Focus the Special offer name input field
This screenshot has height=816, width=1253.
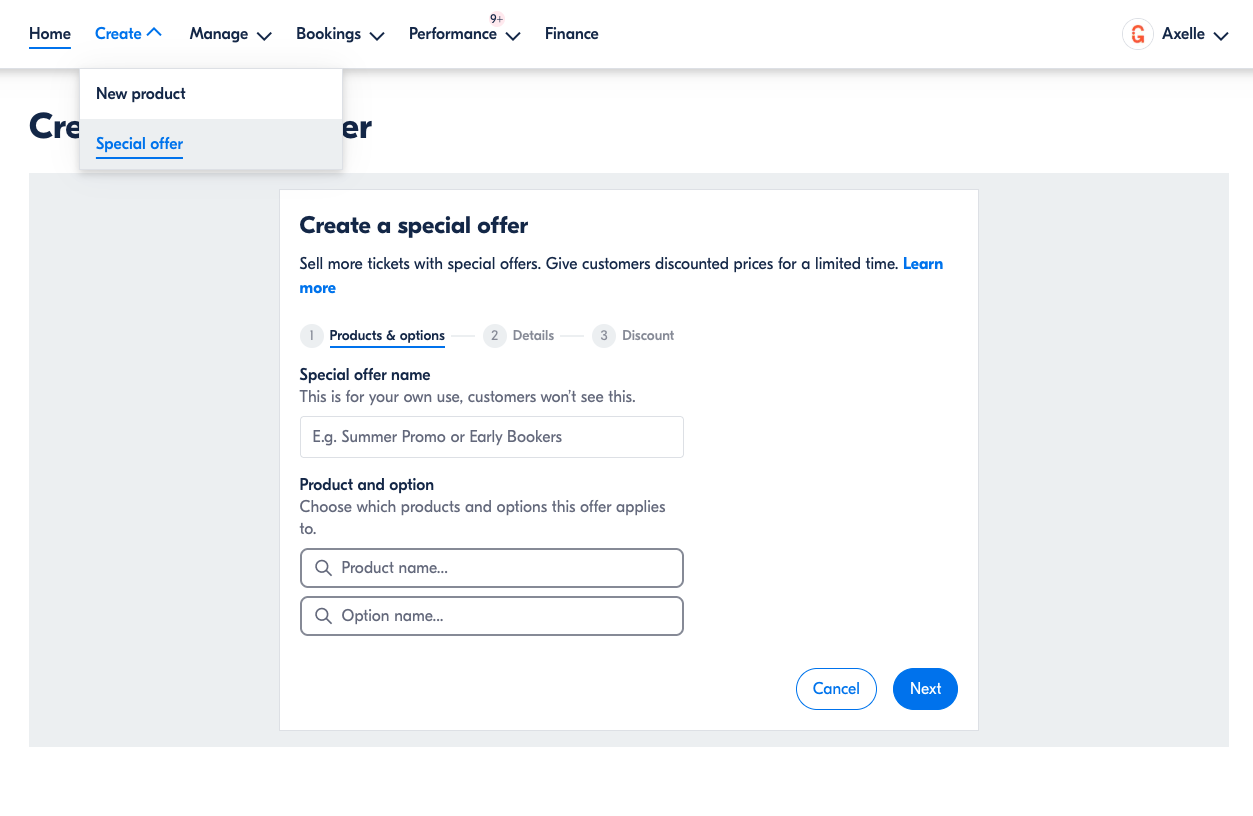click(491, 437)
